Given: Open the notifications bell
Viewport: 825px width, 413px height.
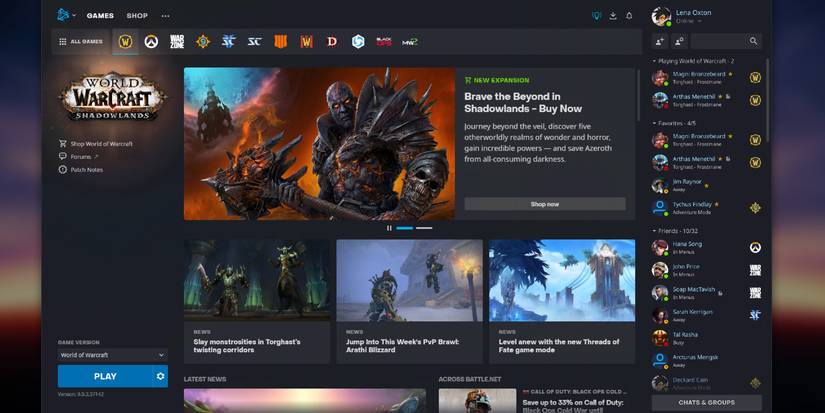Looking at the screenshot, I should point(629,16).
